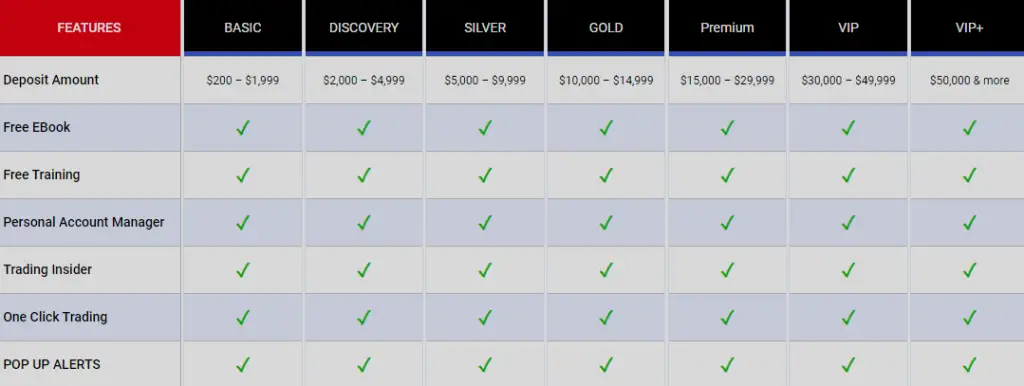Choose the Premium account header
The image size is (1024, 386).
click(x=727, y=27)
